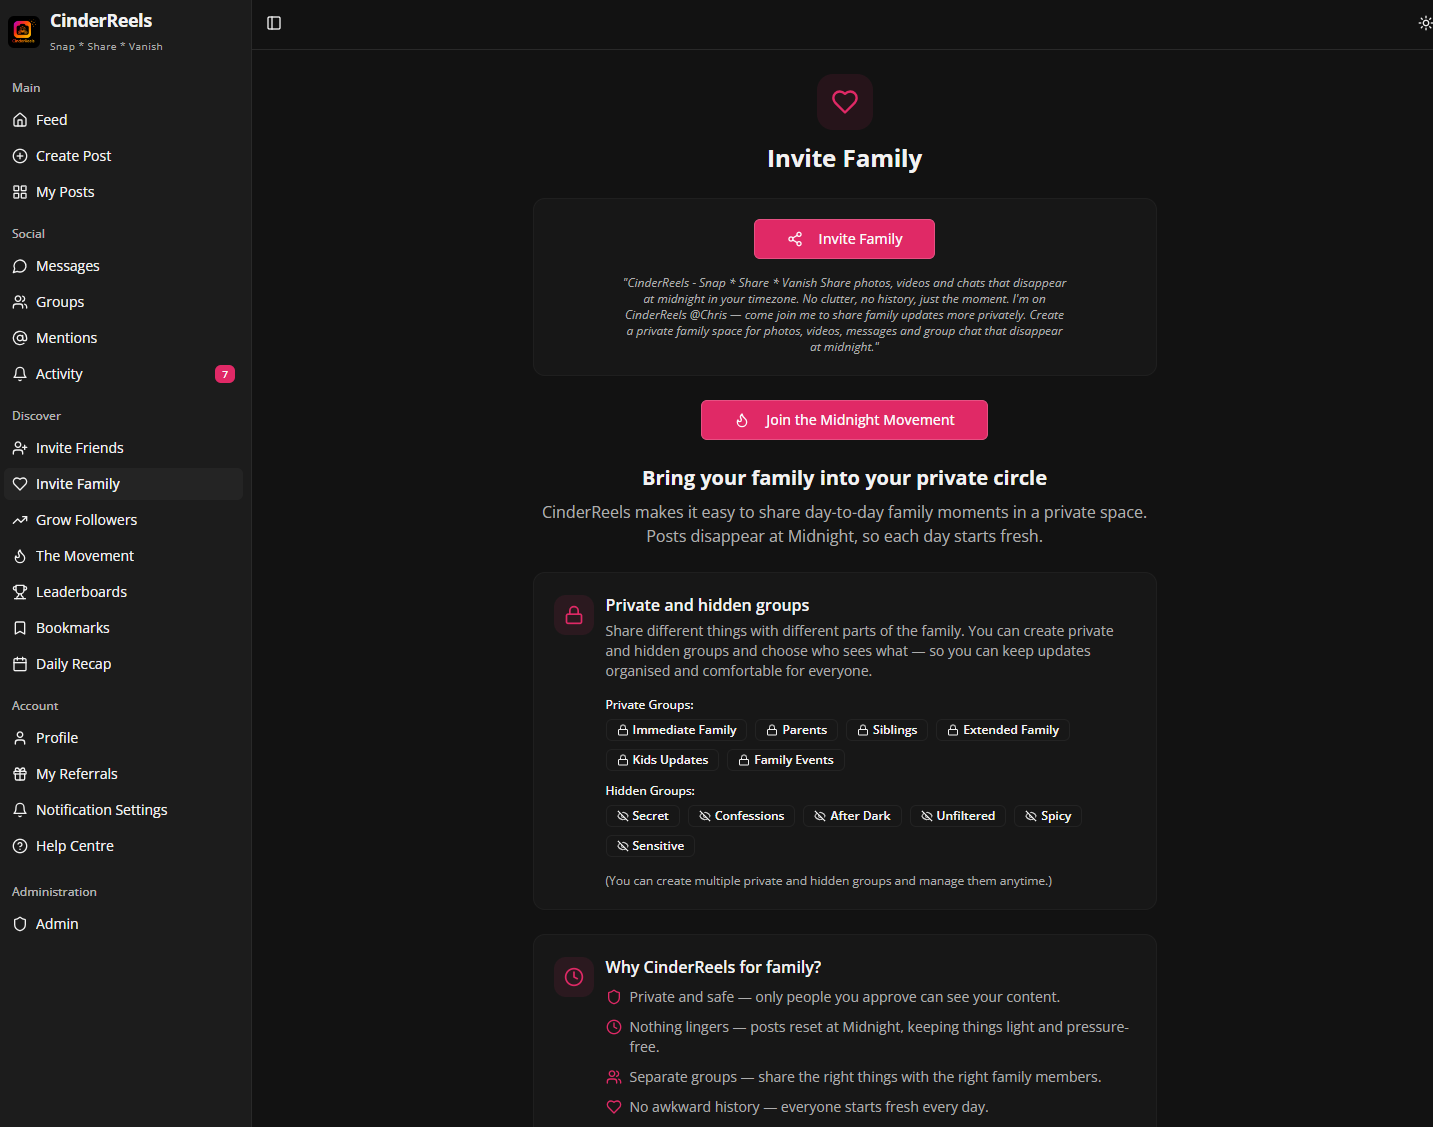
Task: Go to Create Post
Action: coord(123,156)
